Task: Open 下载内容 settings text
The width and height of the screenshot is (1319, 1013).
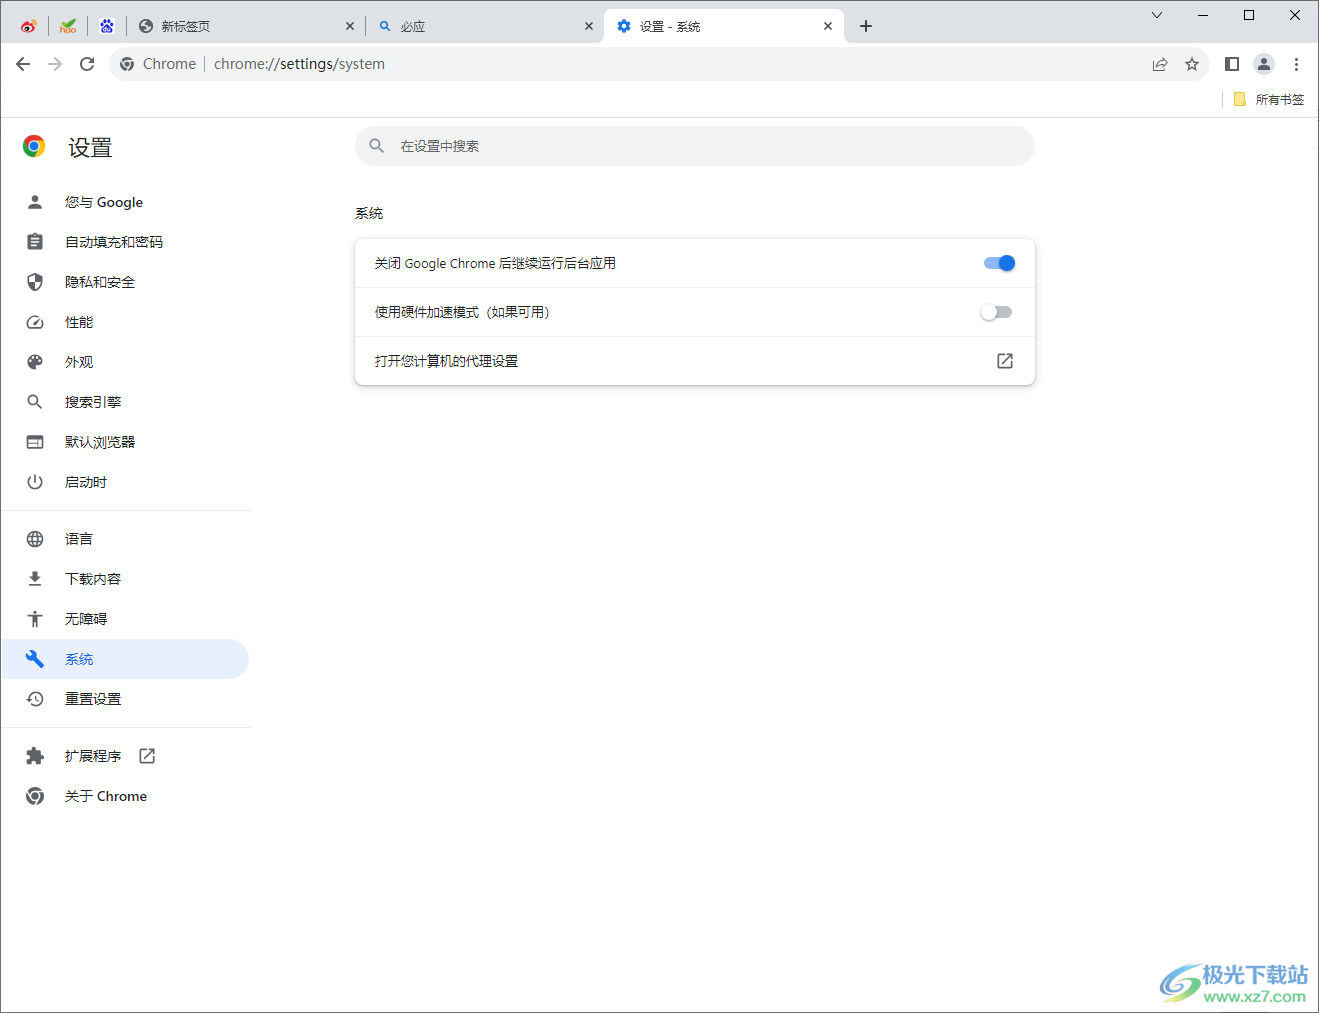Action: click(x=93, y=579)
